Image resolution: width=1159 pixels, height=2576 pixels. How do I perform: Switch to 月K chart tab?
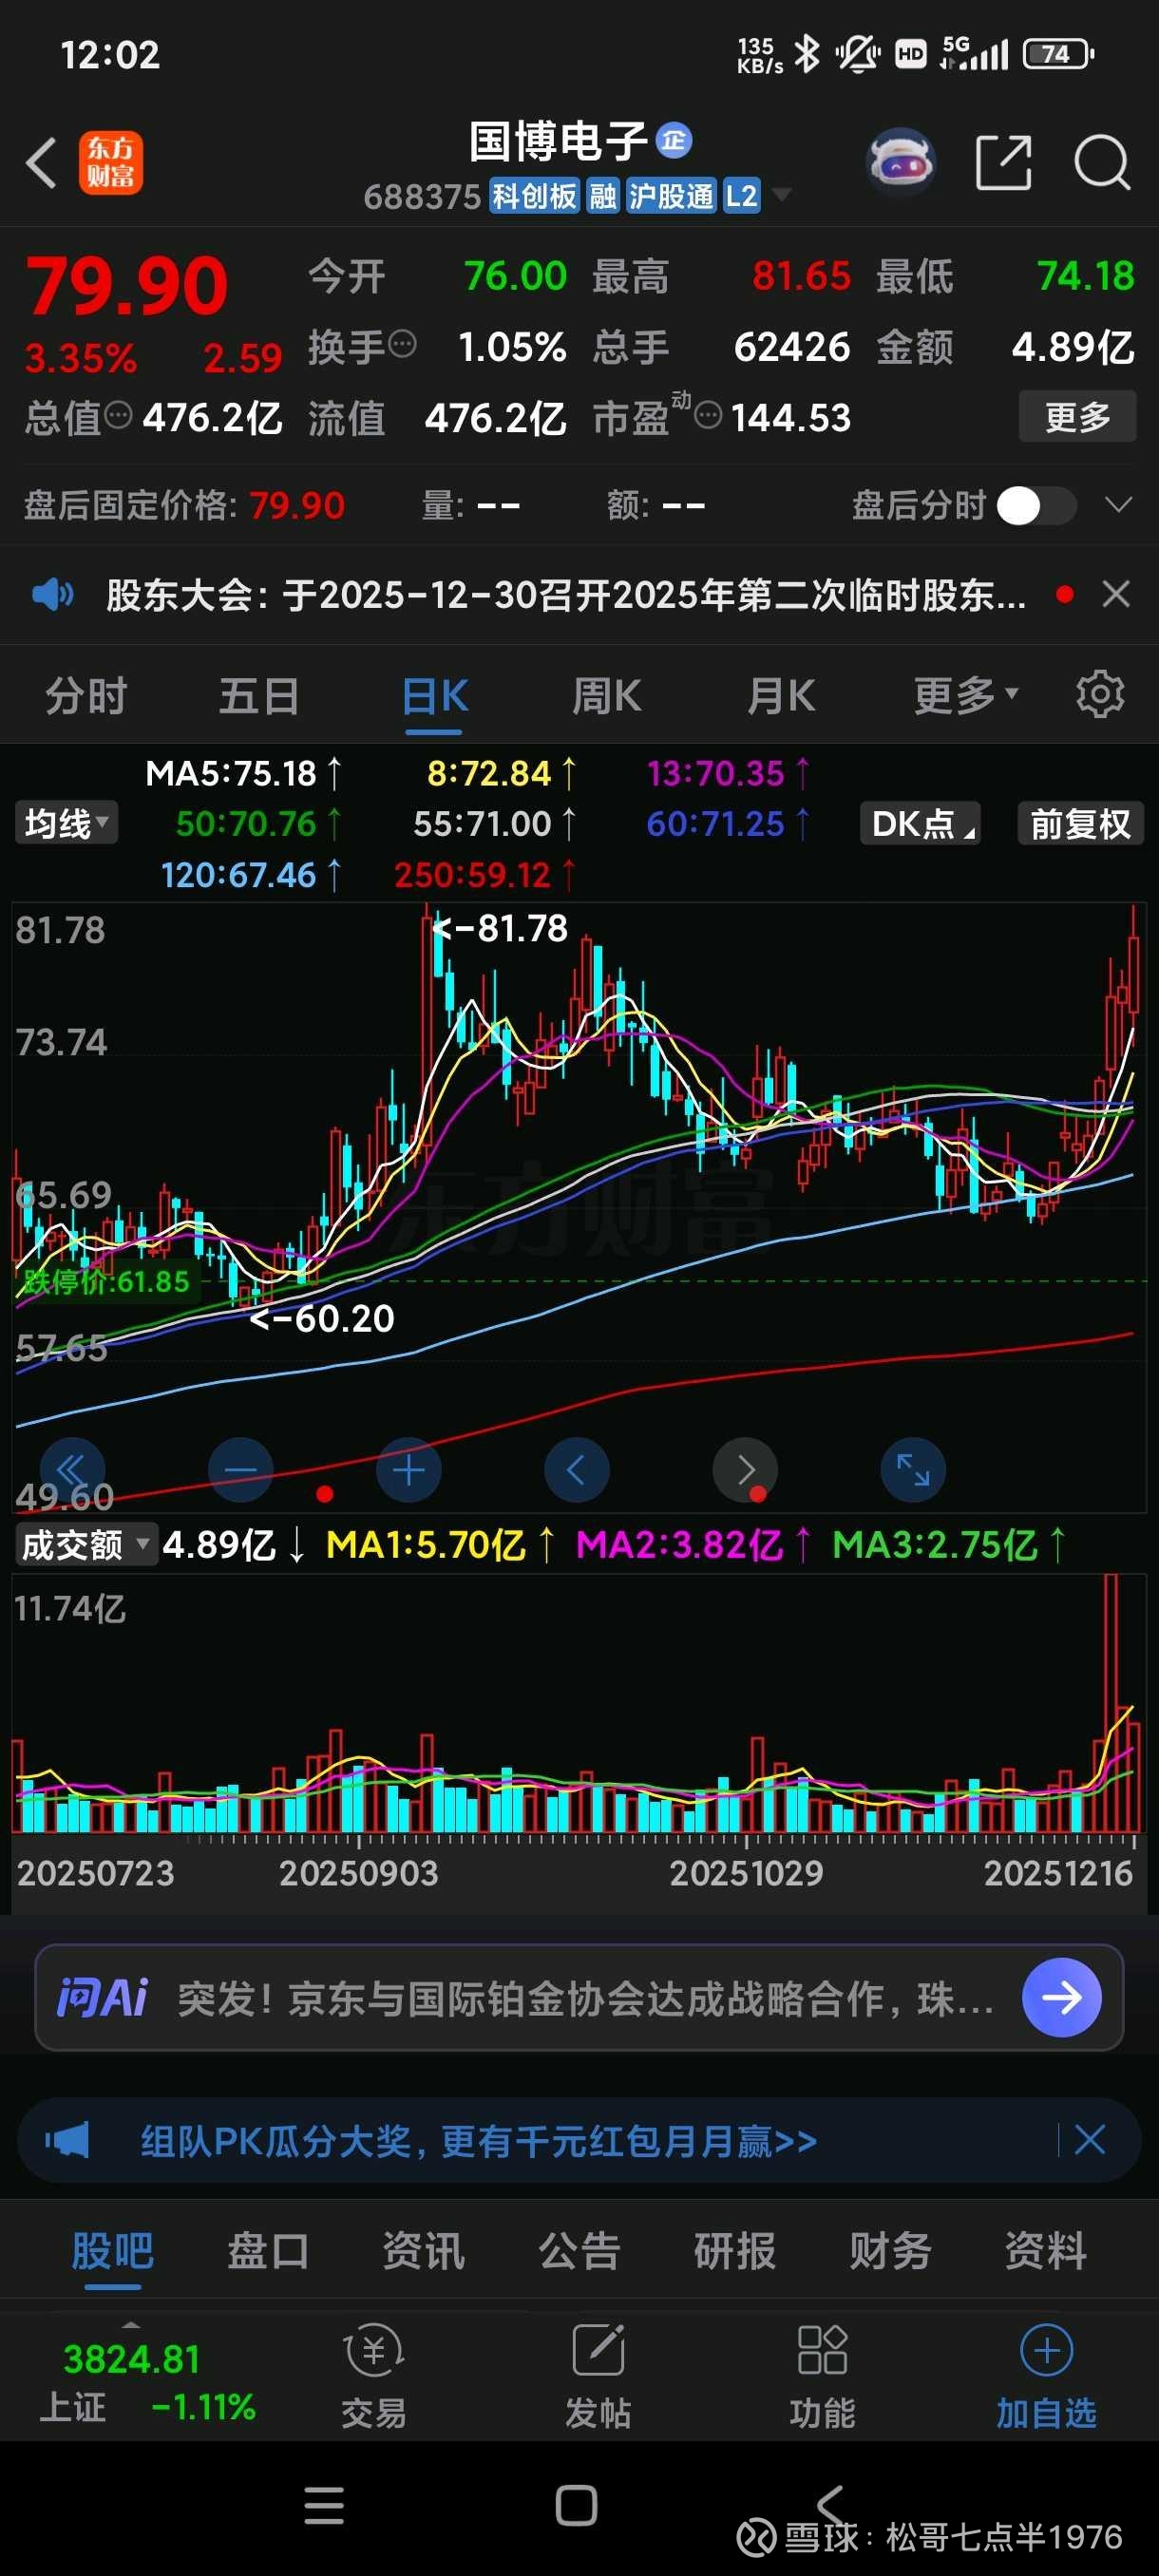781,694
